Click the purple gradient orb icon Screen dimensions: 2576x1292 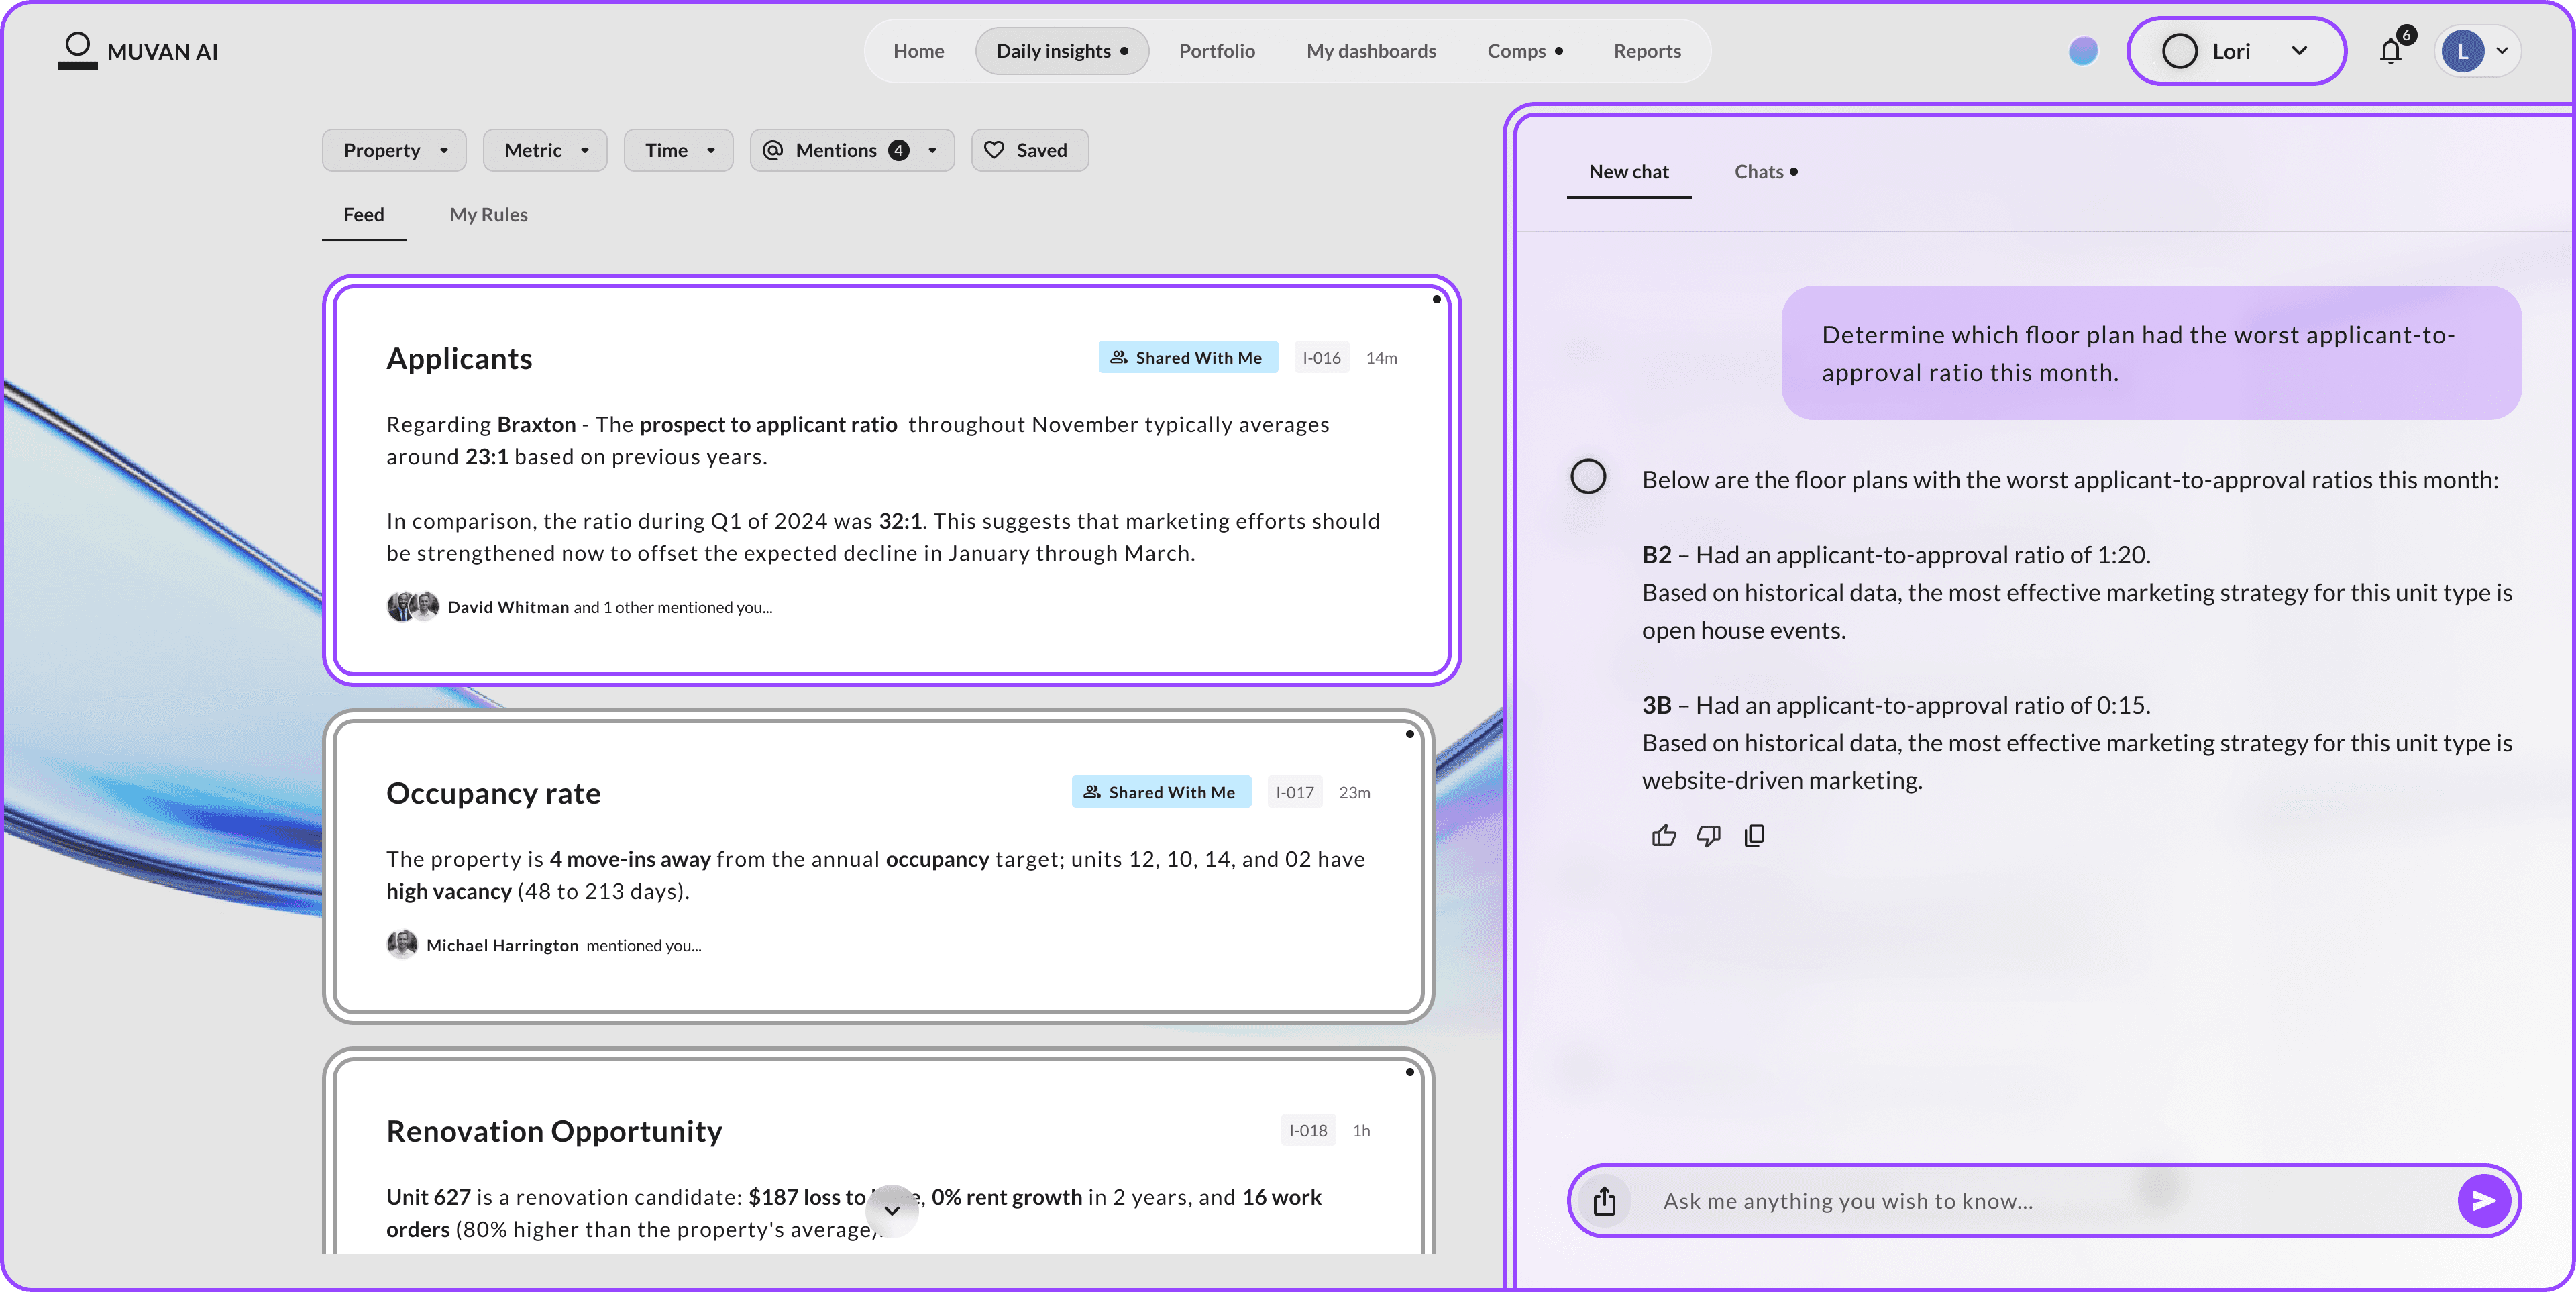2083,51
